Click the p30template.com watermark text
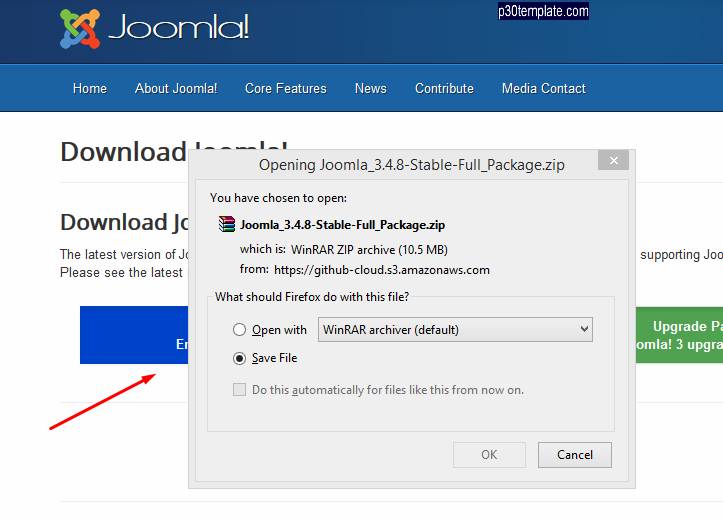This screenshot has width=723, height=520. 543,12
